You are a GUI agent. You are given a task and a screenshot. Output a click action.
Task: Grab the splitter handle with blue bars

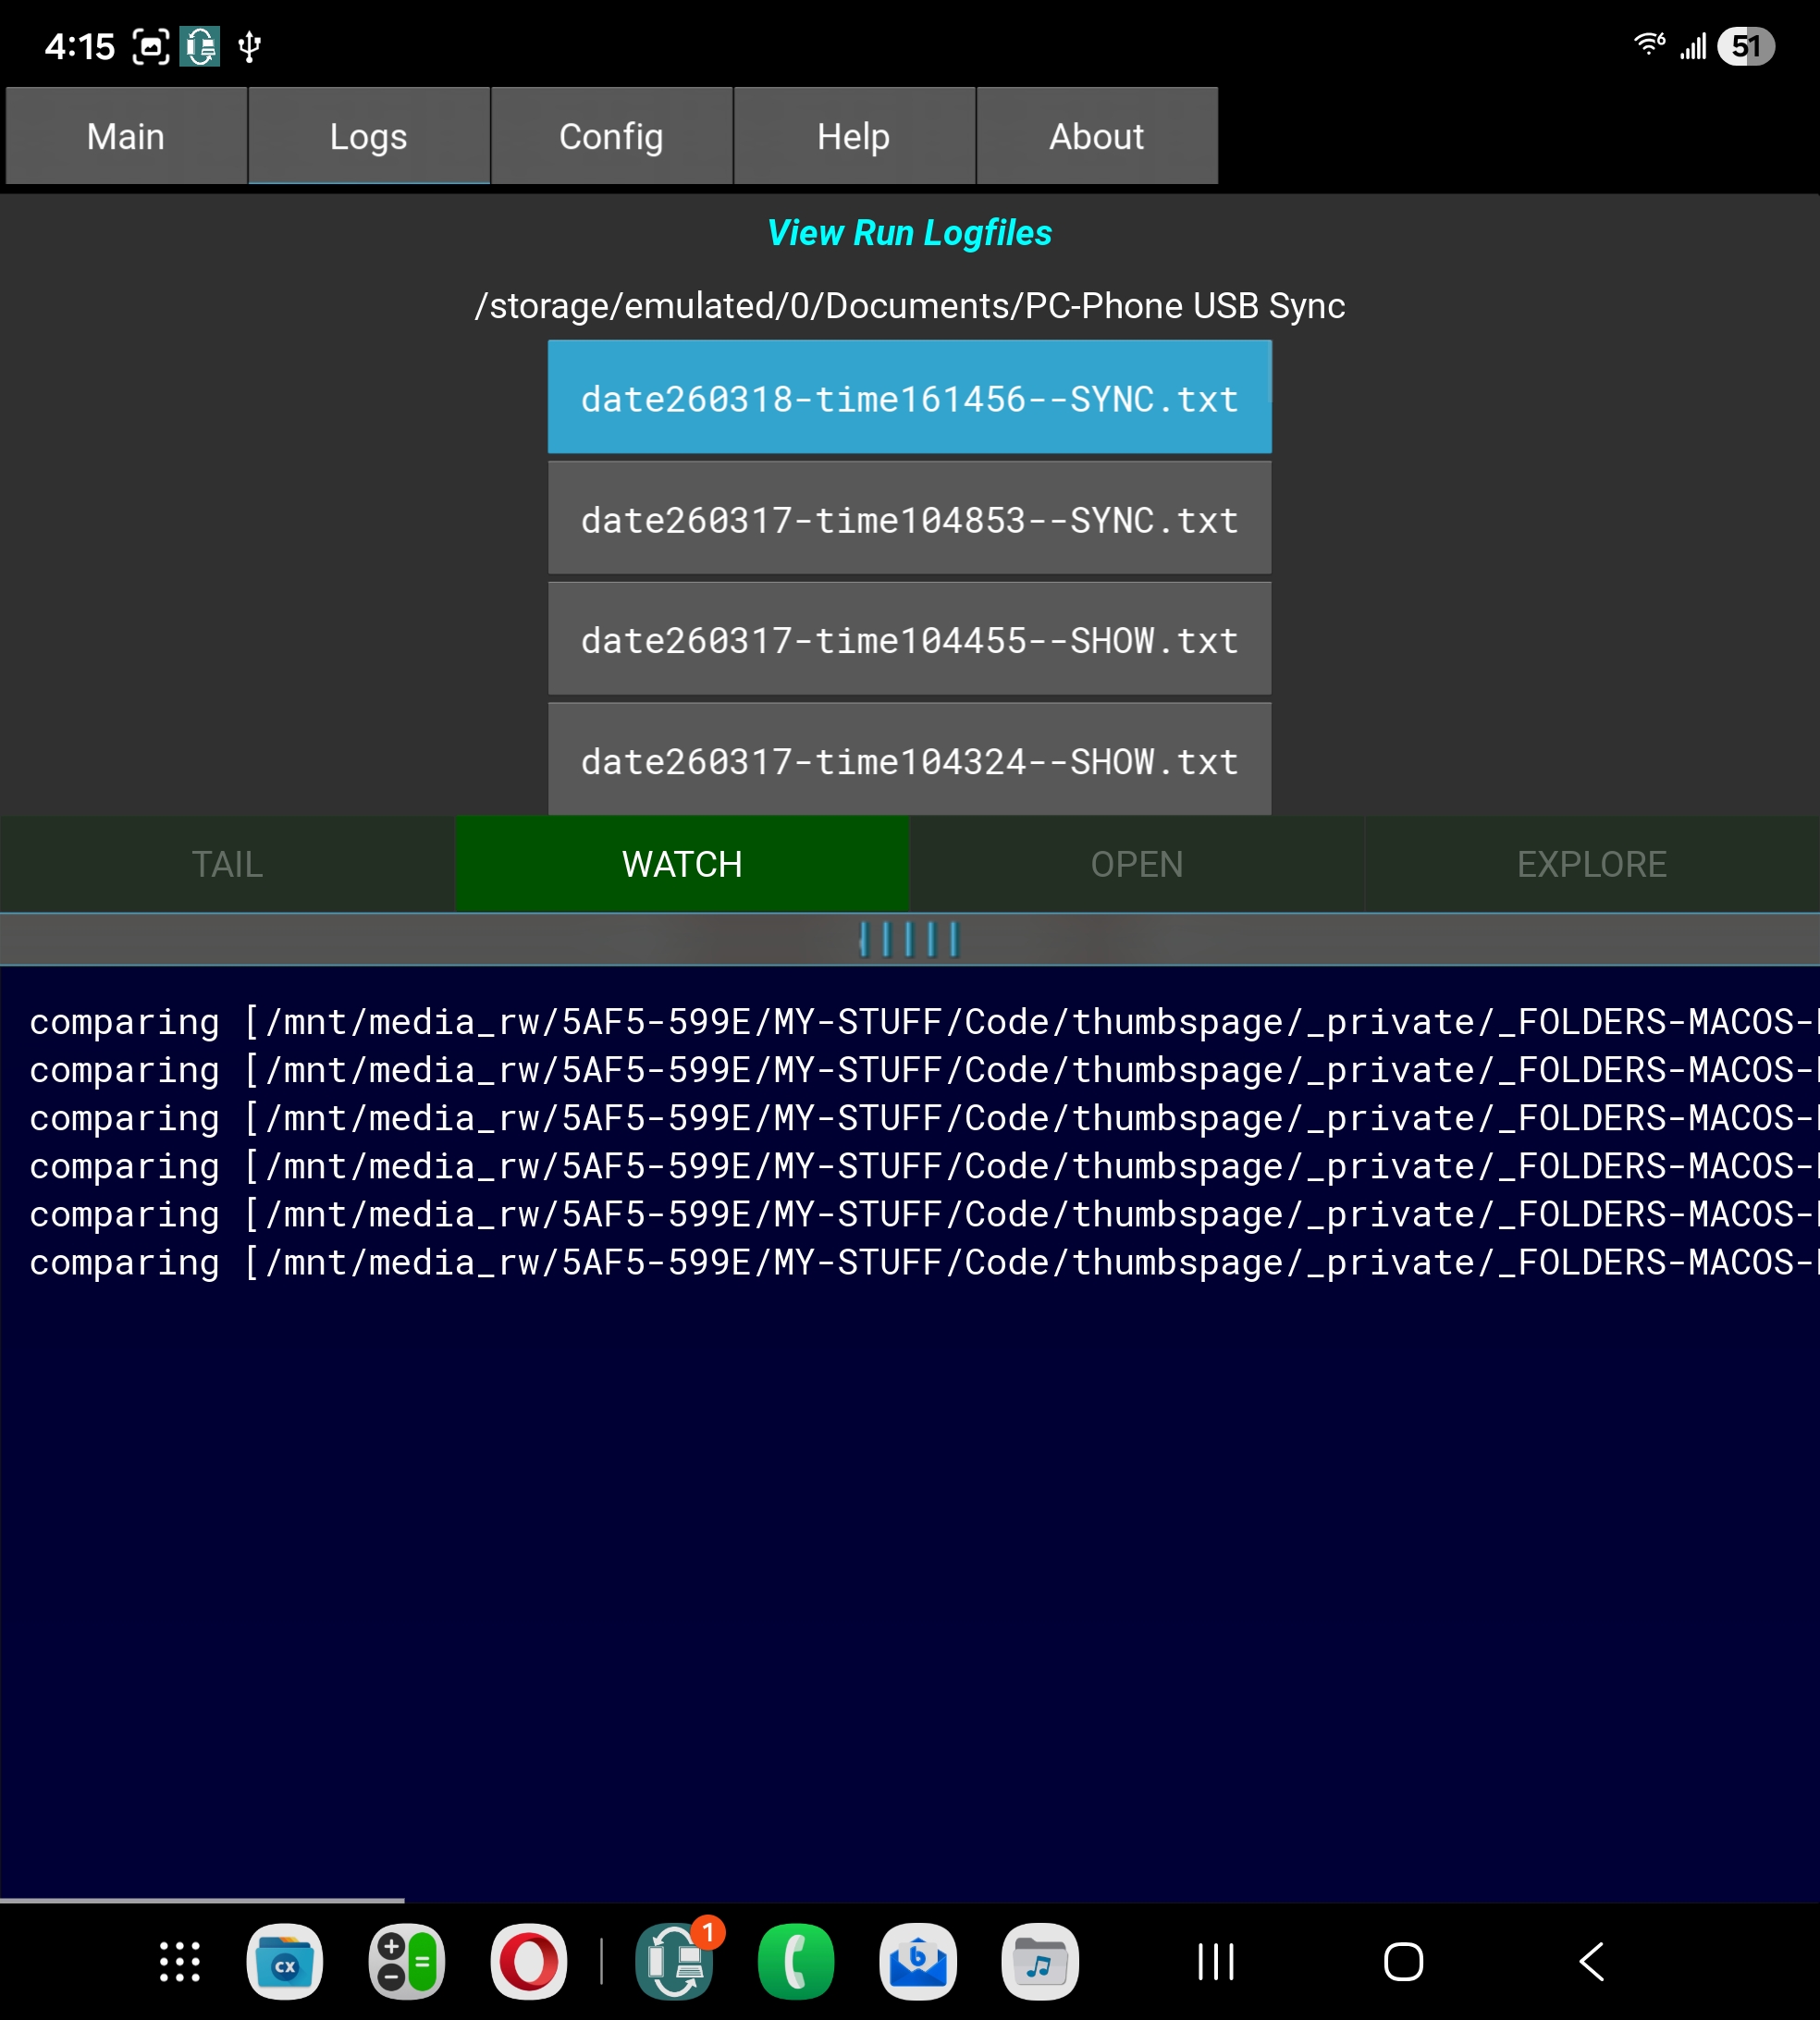909,939
